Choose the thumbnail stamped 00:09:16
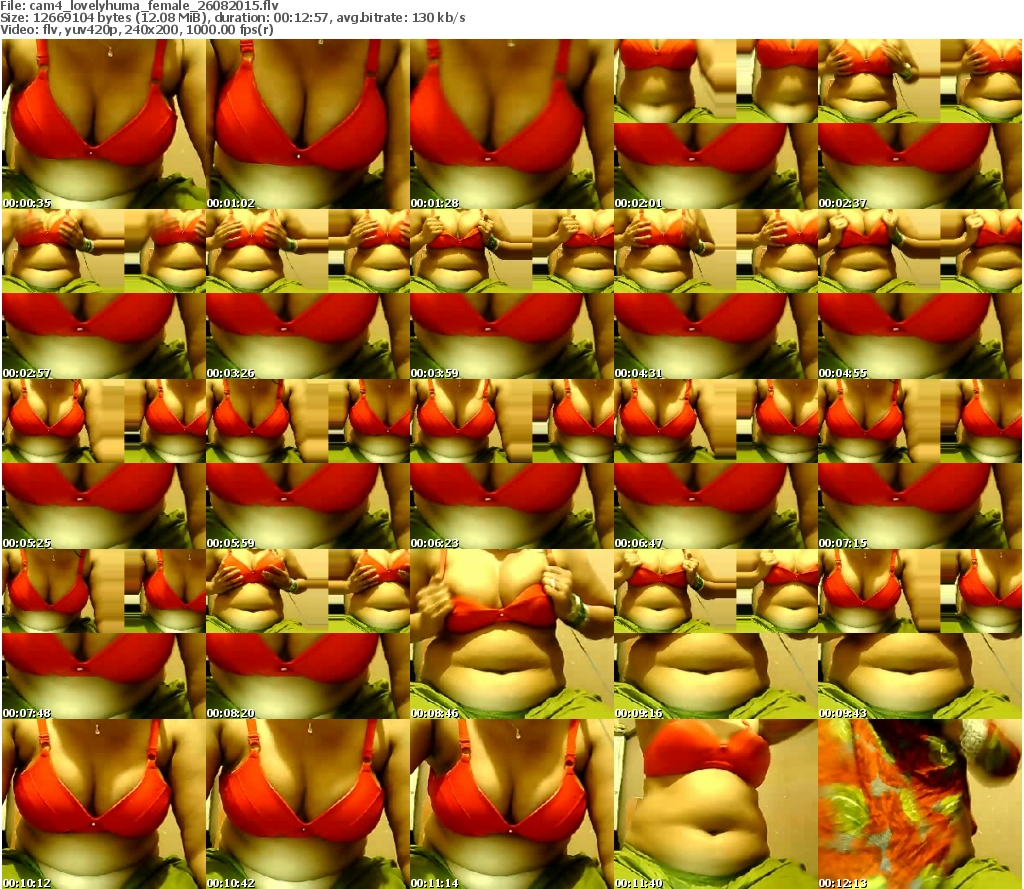The image size is (1024, 889). (716, 634)
